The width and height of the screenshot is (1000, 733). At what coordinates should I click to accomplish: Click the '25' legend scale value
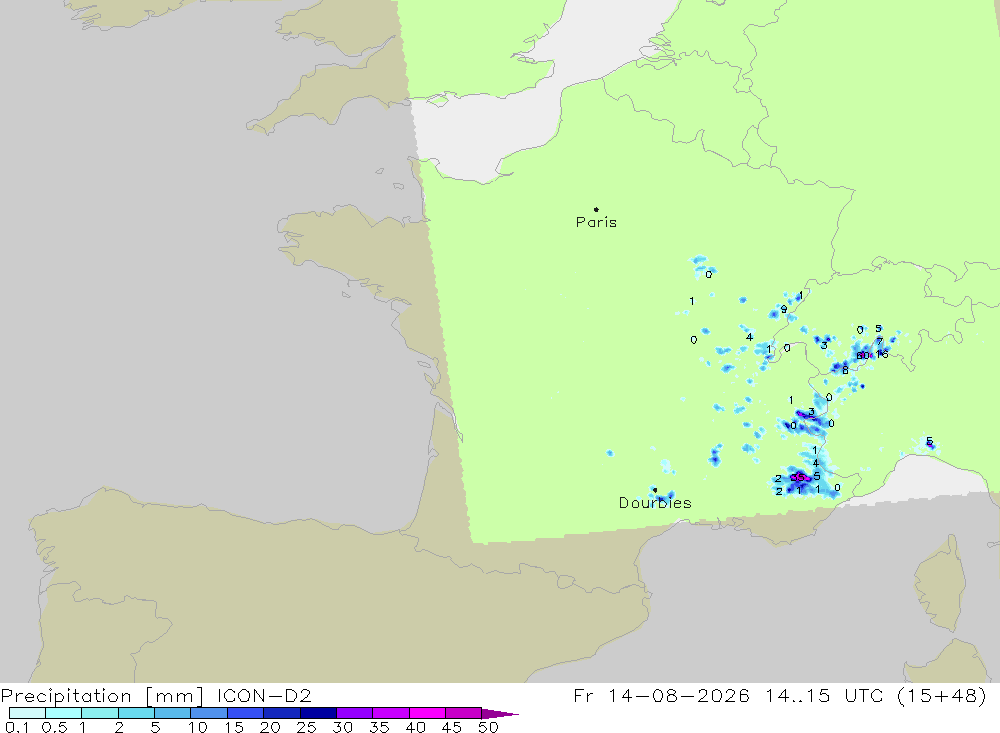(x=306, y=727)
